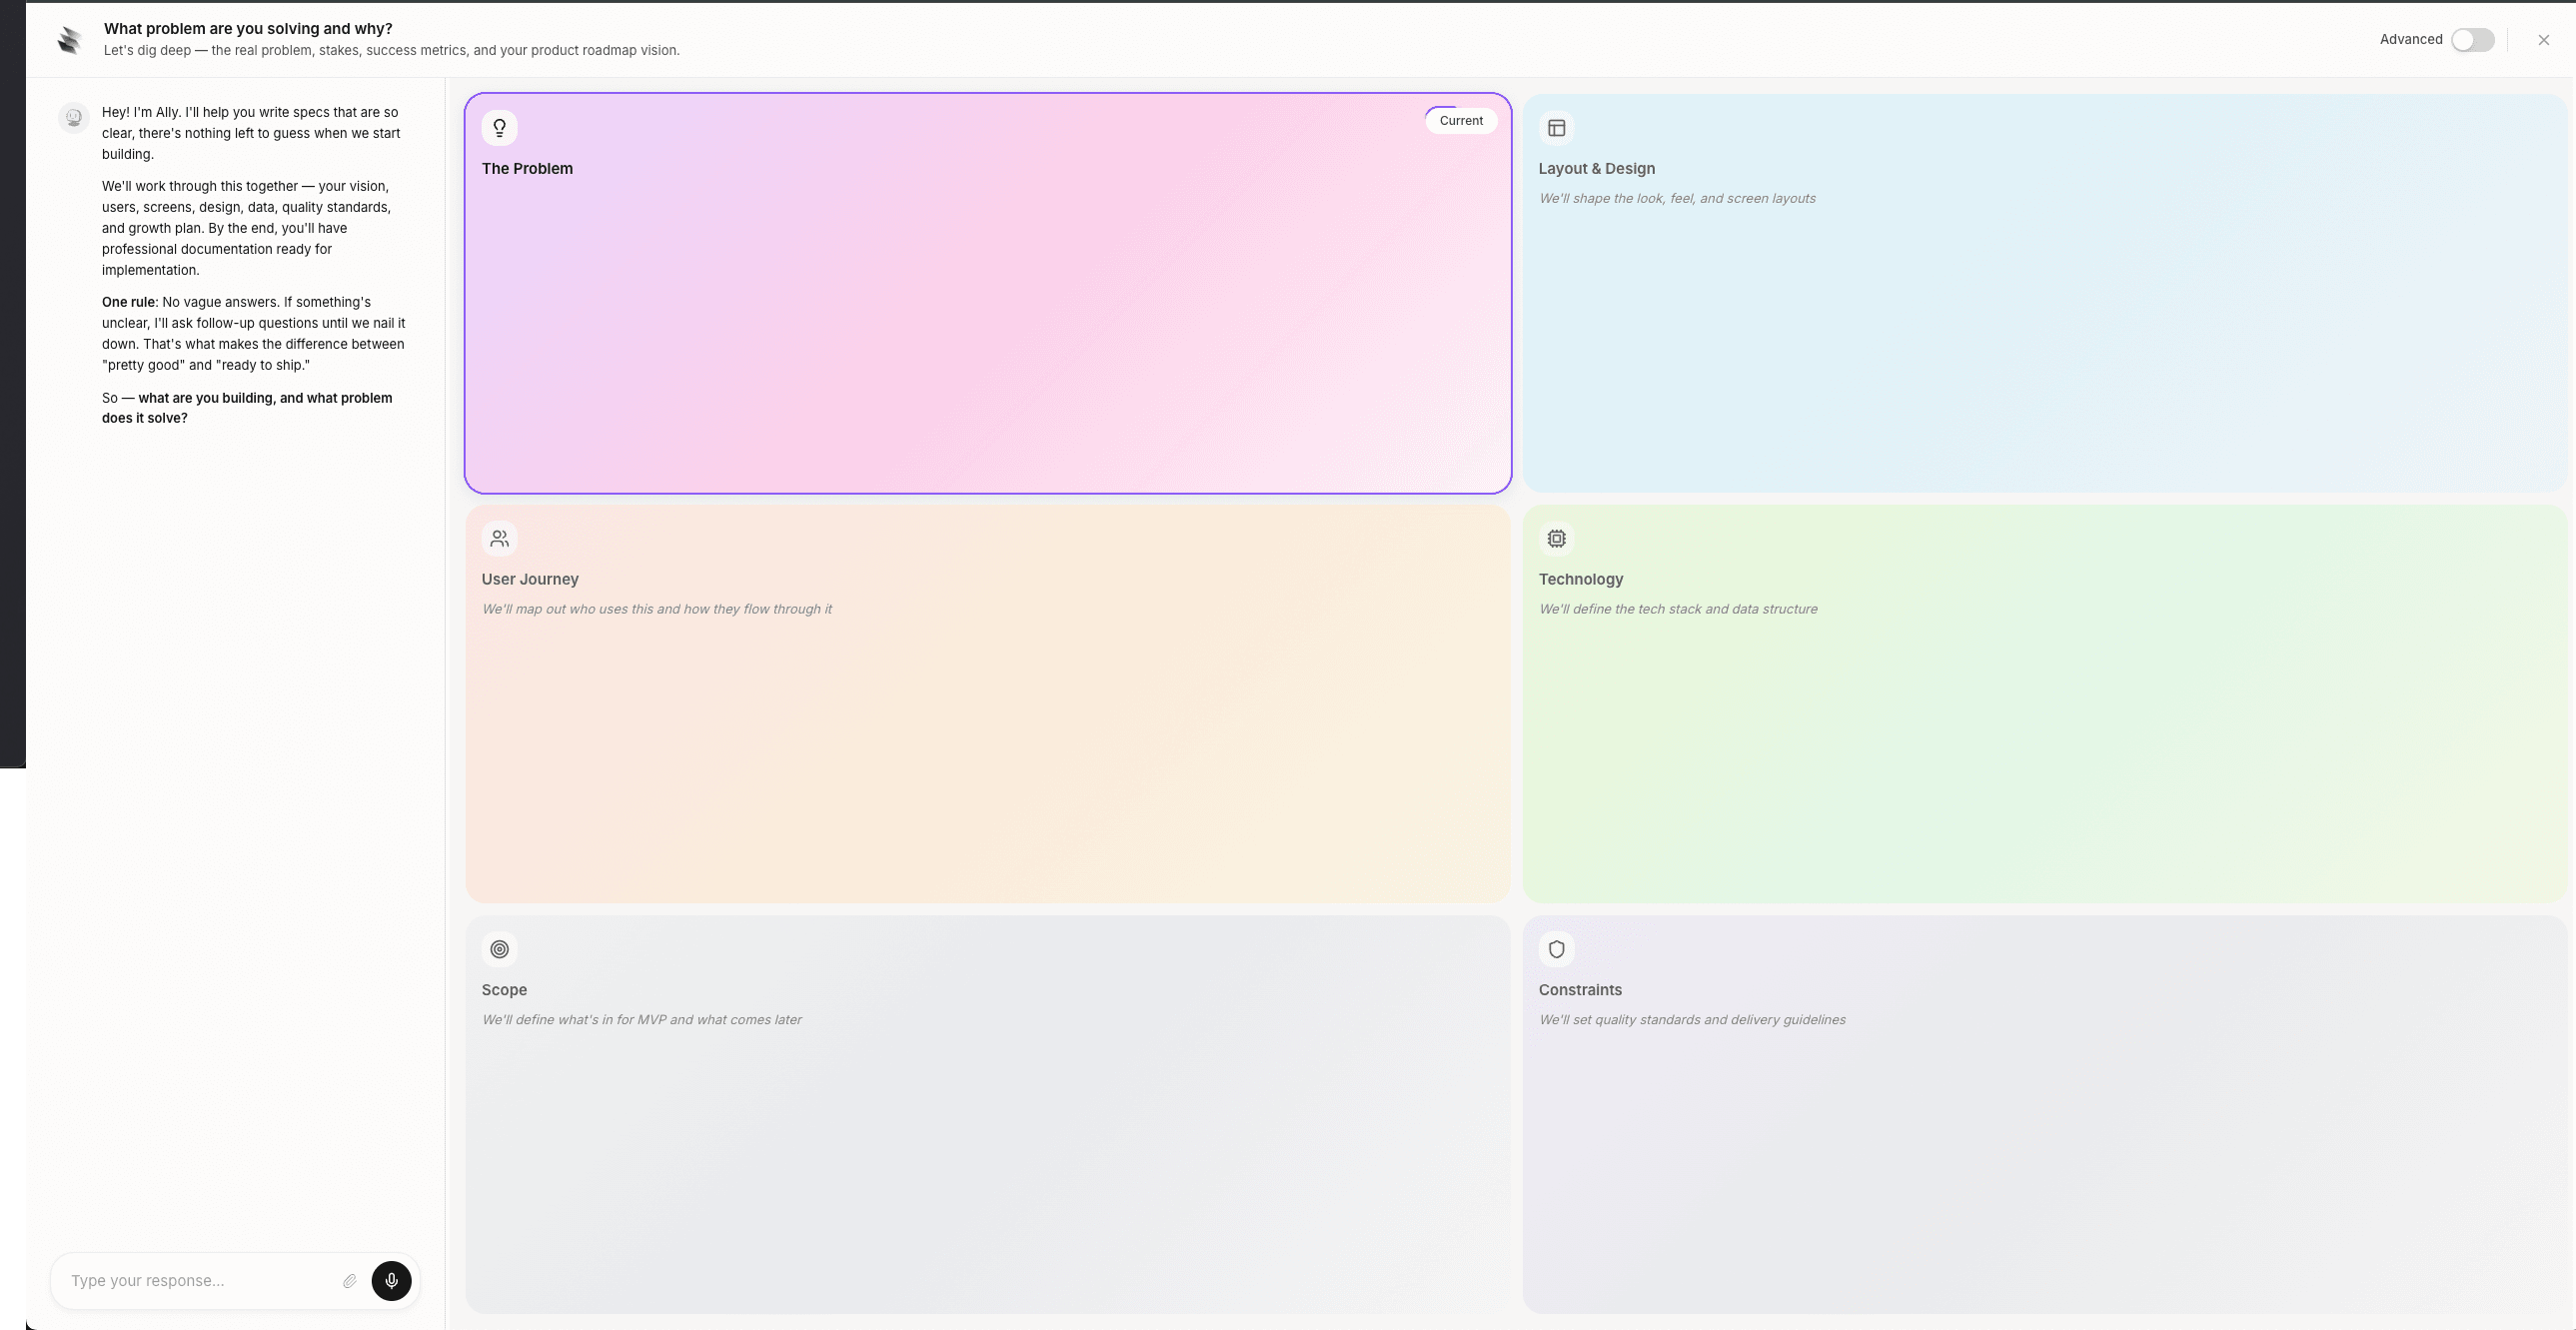Enable the Advanced toggle switch
The image size is (2576, 1330).
tap(2472, 40)
